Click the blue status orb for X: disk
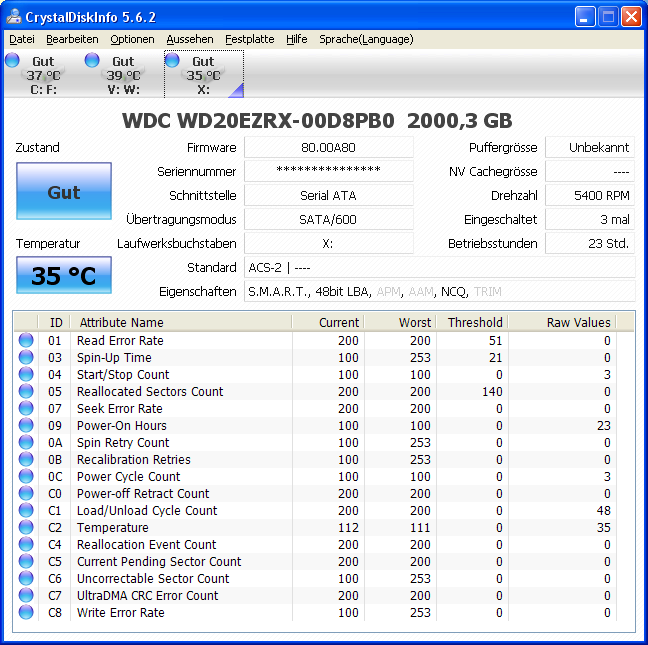Screen dimensions: 648x645 point(172,60)
